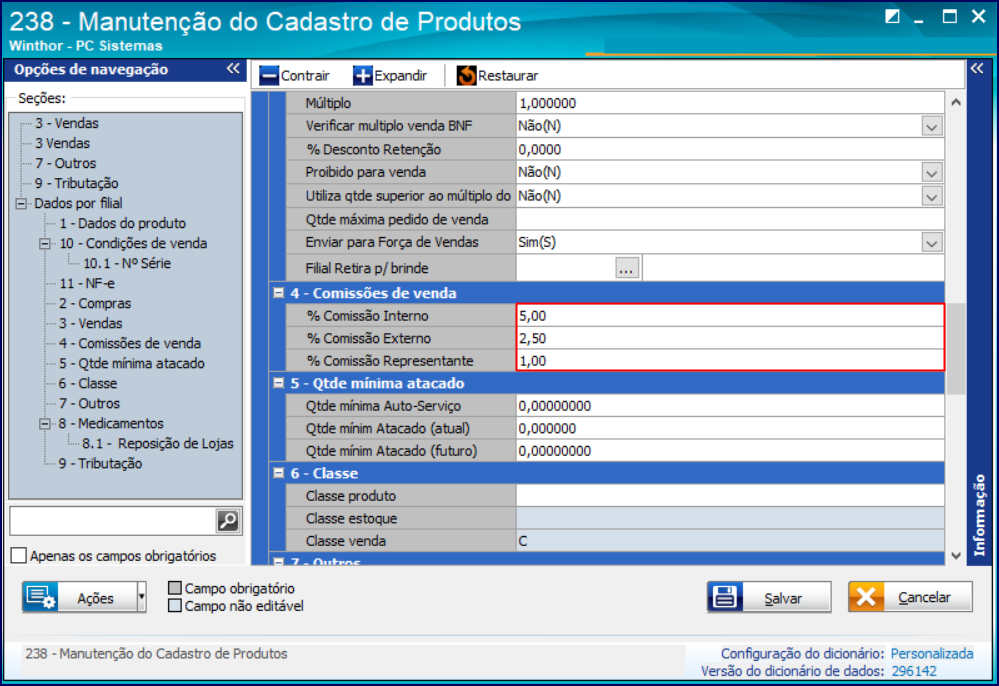Click the Restaurar toolbar button label
This screenshot has width=999, height=686.
click(508, 76)
